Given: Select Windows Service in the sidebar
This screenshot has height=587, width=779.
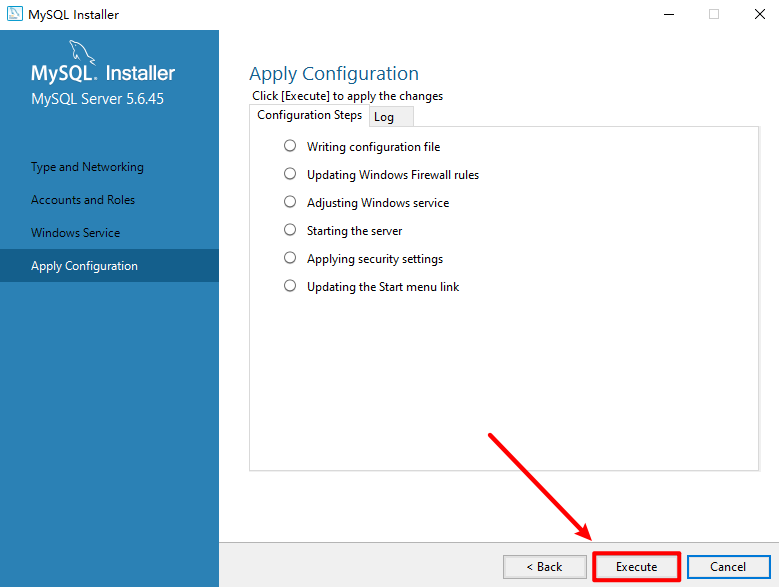Looking at the screenshot, I should (75, 233).
